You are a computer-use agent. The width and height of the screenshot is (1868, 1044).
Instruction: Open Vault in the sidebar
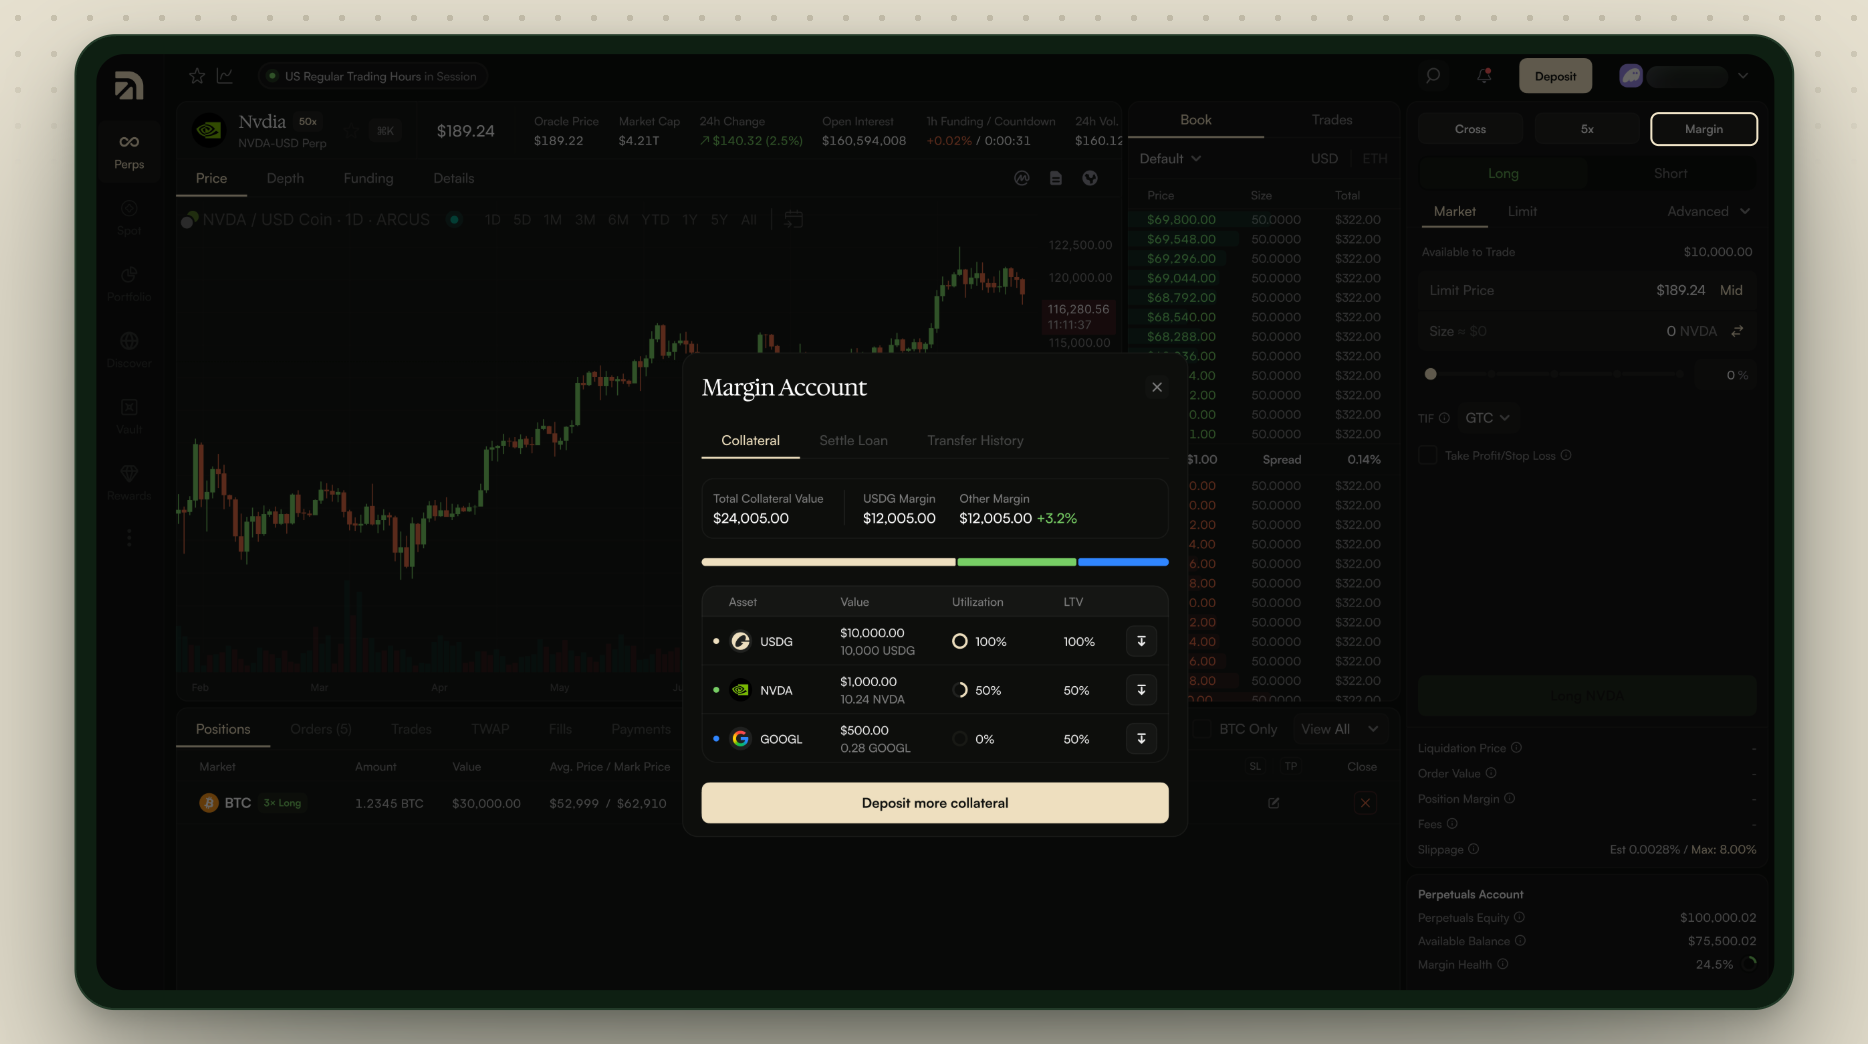[129, 417]
